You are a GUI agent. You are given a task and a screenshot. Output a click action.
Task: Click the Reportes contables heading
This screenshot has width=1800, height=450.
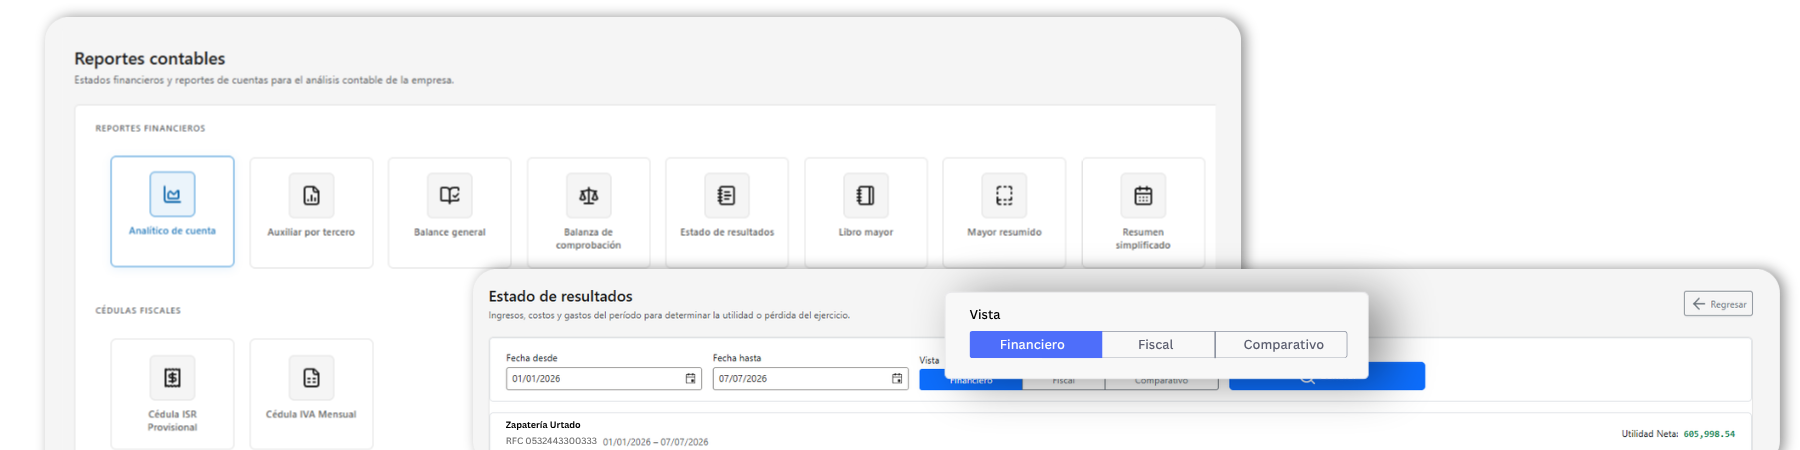coord(150,59)
